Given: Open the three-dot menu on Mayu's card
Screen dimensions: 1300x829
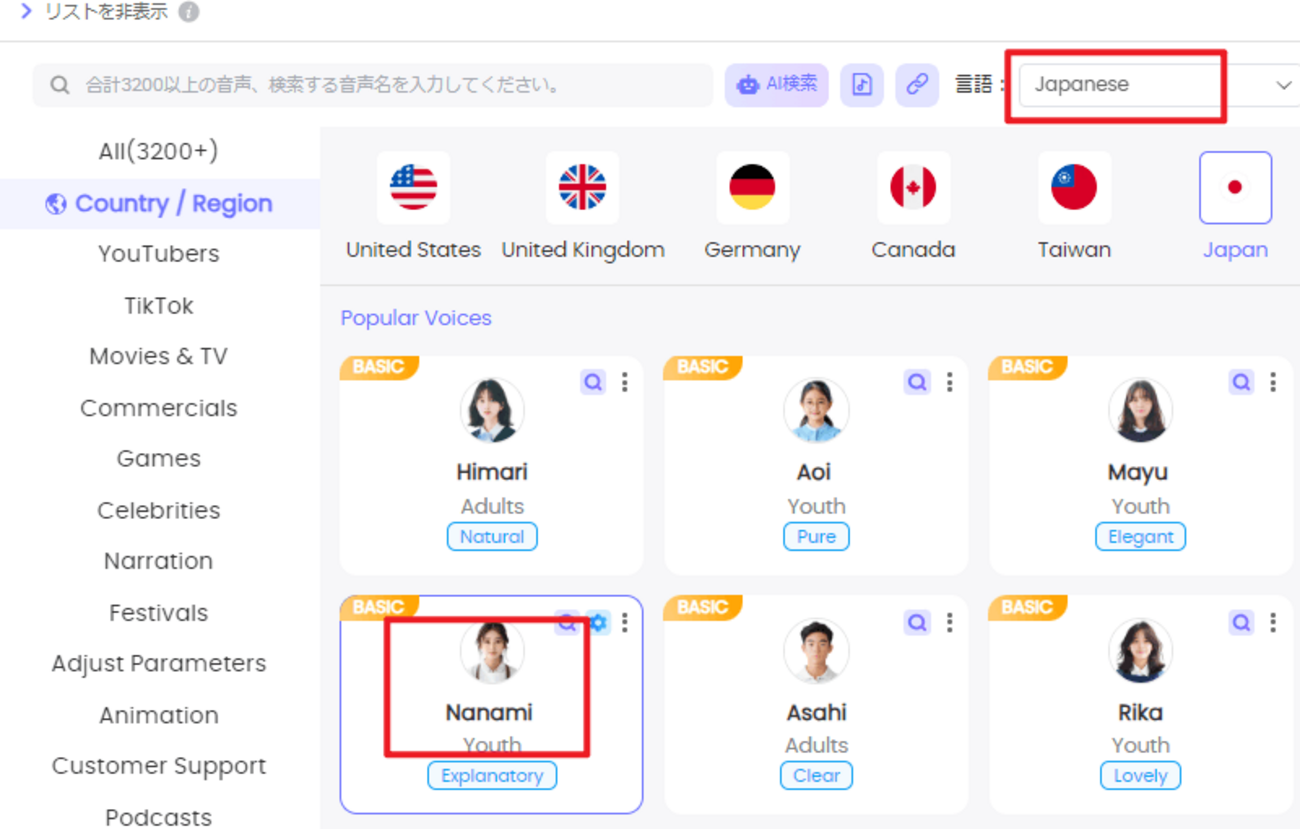Looking at the screenshot, I should click(x=1273, y=382).
